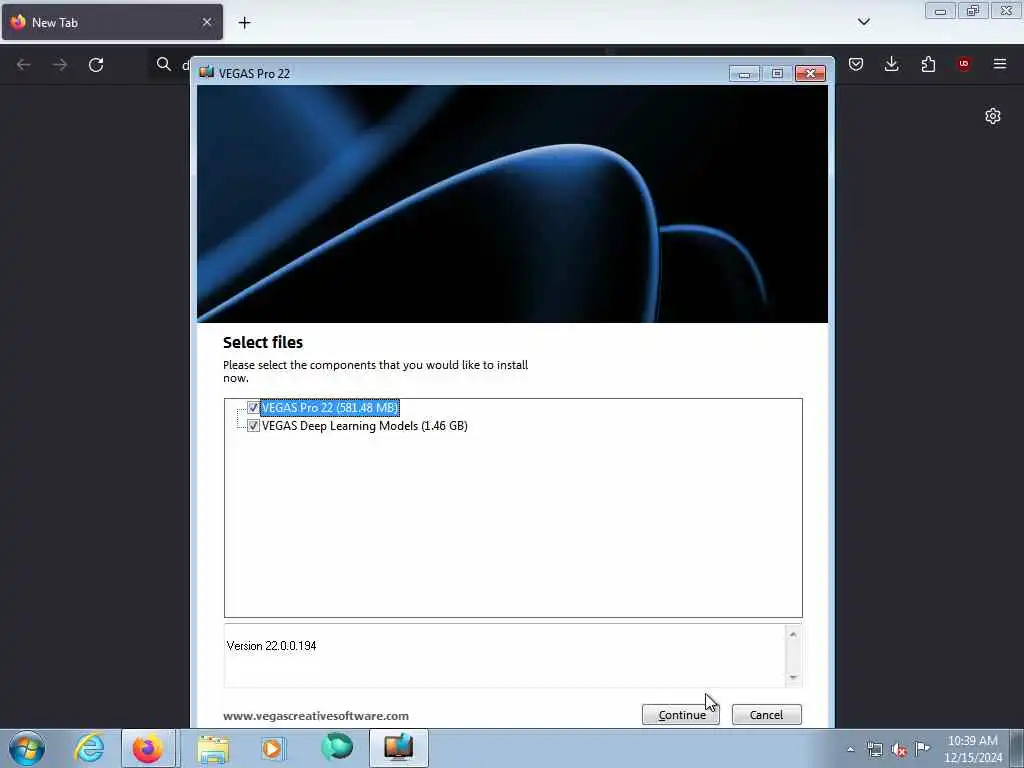This screenshot has height=768, width=1024.
Task: Close the VEGAS Pro 22 installer window
Action: point(810,73)
